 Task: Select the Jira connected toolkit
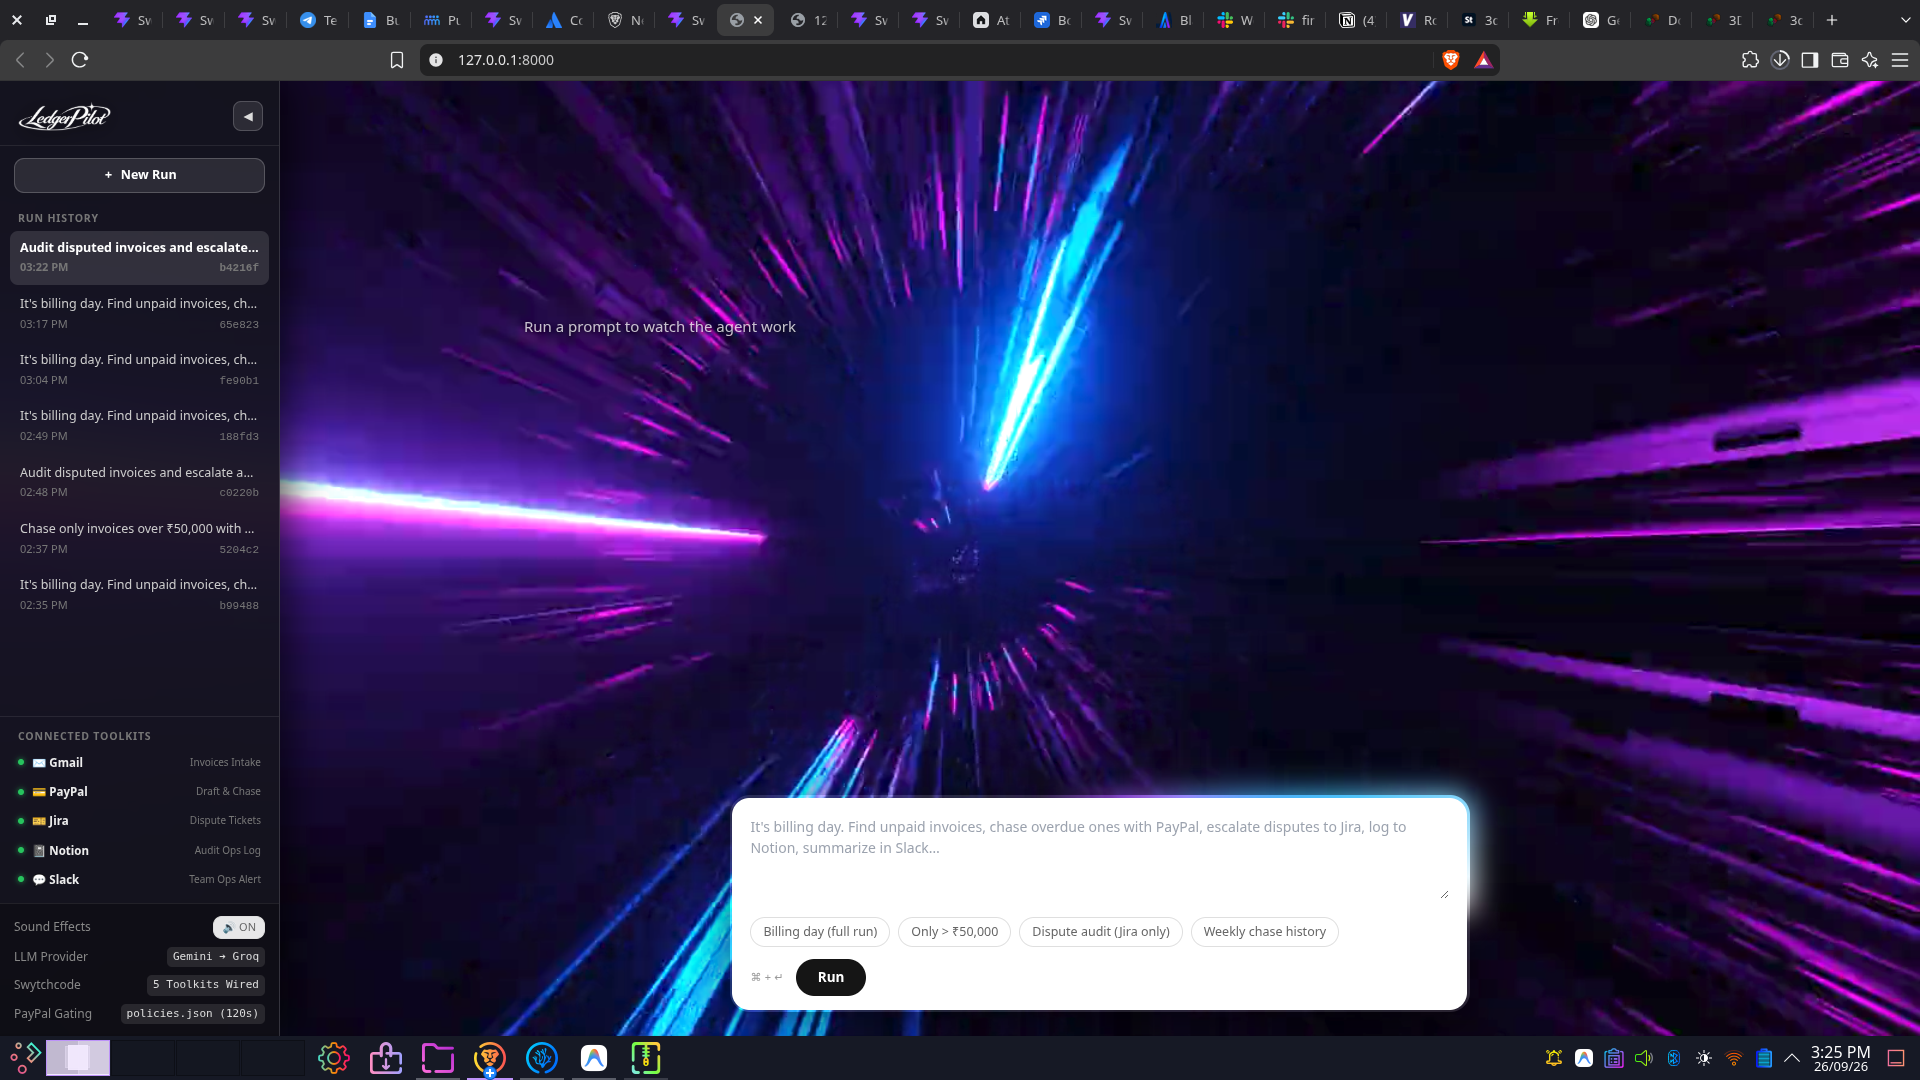(x=139, y=820)
